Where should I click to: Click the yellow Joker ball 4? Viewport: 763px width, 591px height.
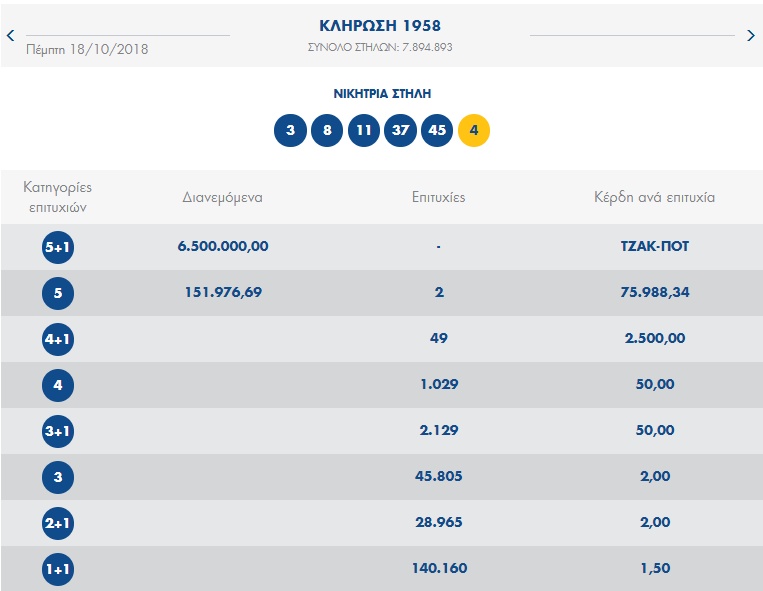pos(474,131)
